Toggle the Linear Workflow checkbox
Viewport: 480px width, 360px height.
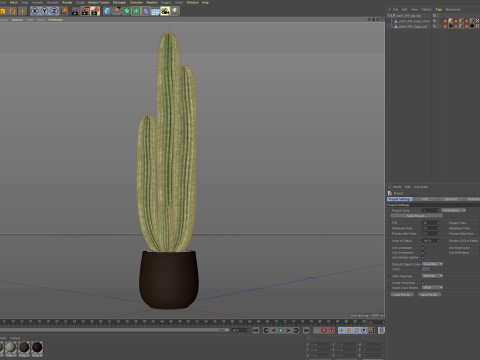click(423, 283)
